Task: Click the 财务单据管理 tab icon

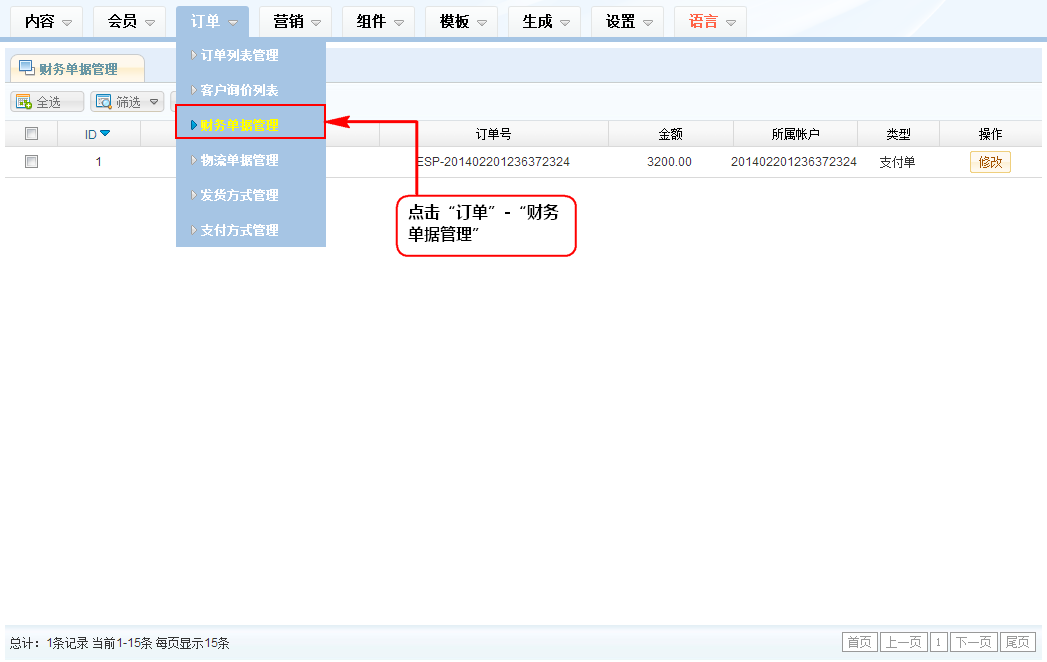Action: coord(26,68)
